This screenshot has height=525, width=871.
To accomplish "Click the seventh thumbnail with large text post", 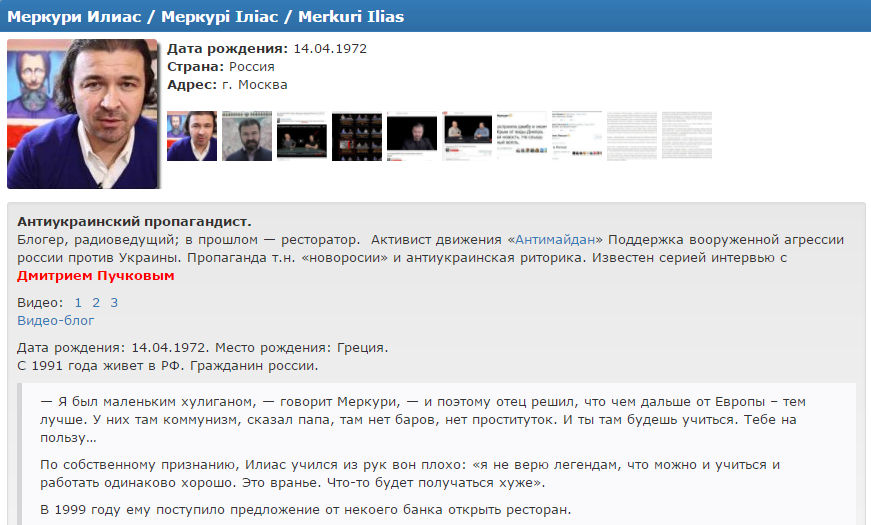I will tap(522, 136).
